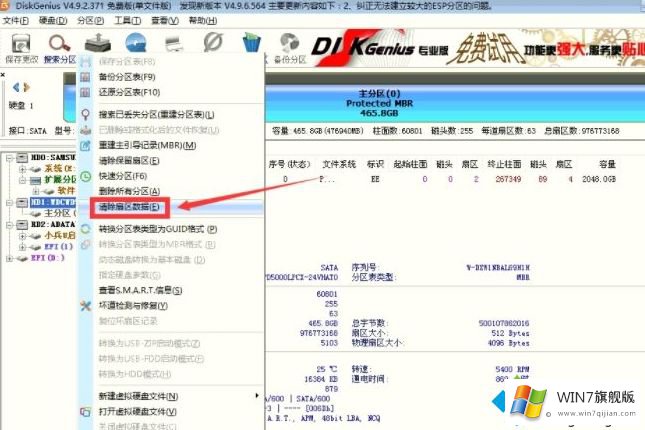Click the green clock icon beside 快速分区(F6)
This screenshot has height=430, width=645.
85,176
